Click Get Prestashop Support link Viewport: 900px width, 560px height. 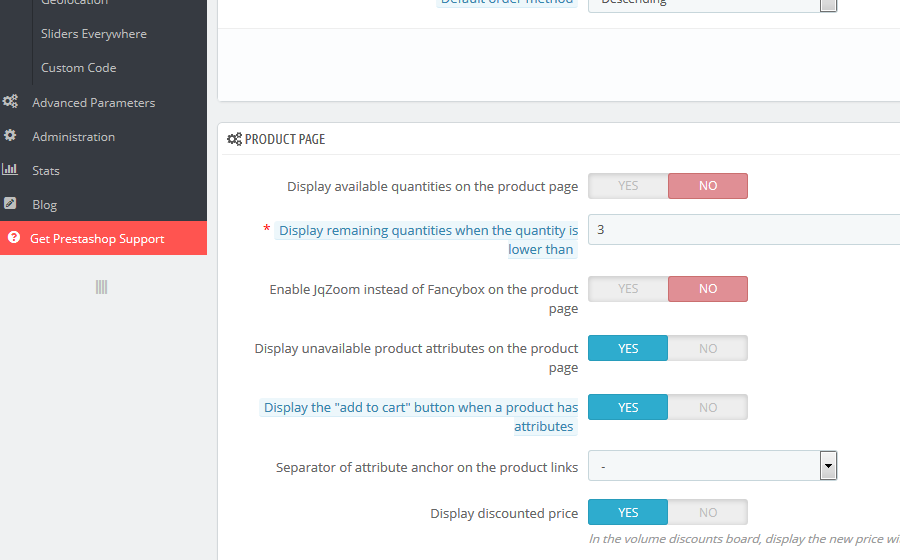pos(97,239)
